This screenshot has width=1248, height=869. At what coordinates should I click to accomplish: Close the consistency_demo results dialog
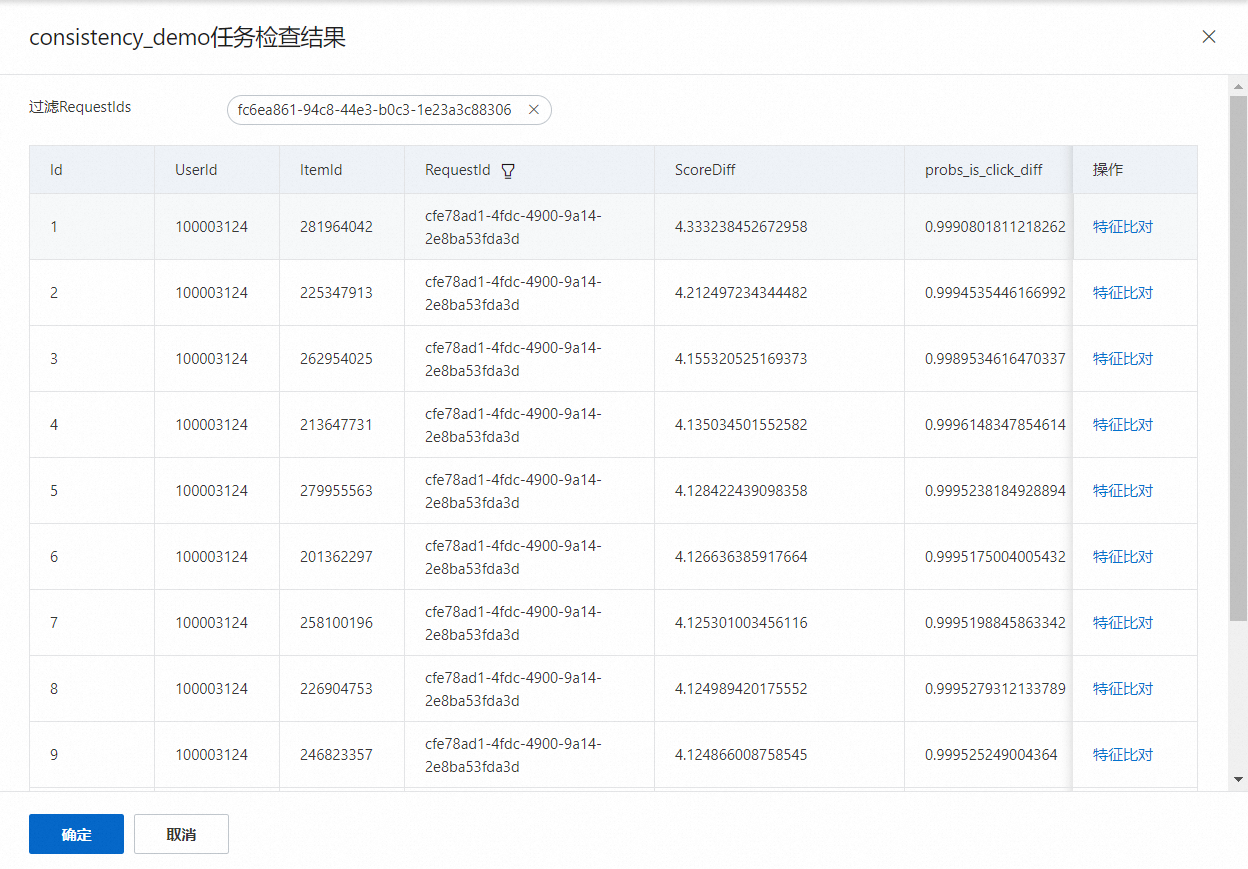(x=1209, y=37)
